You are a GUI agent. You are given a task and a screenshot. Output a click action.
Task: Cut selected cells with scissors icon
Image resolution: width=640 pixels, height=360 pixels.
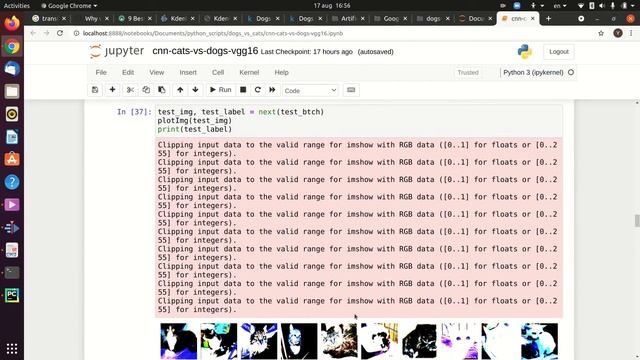pos(130,90)
